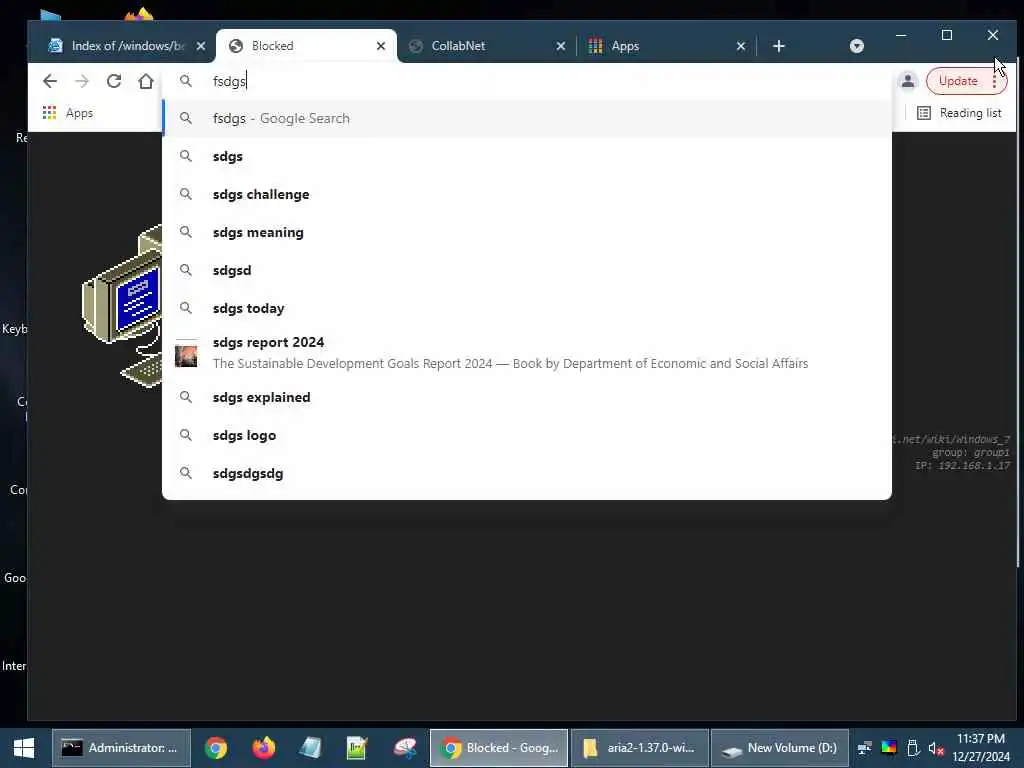Launch Firefox from the taskbar

click(264, 748)
